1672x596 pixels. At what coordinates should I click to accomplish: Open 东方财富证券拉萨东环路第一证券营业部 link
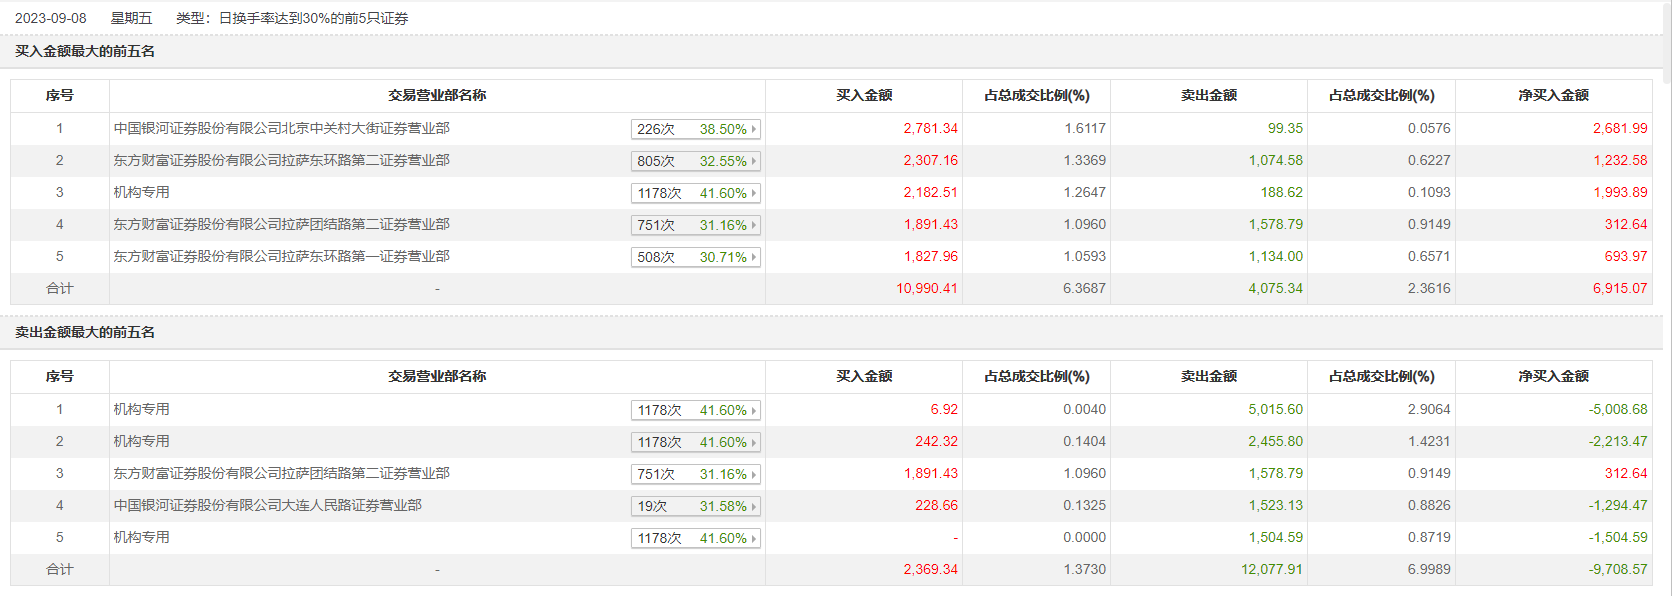[281, 256]
